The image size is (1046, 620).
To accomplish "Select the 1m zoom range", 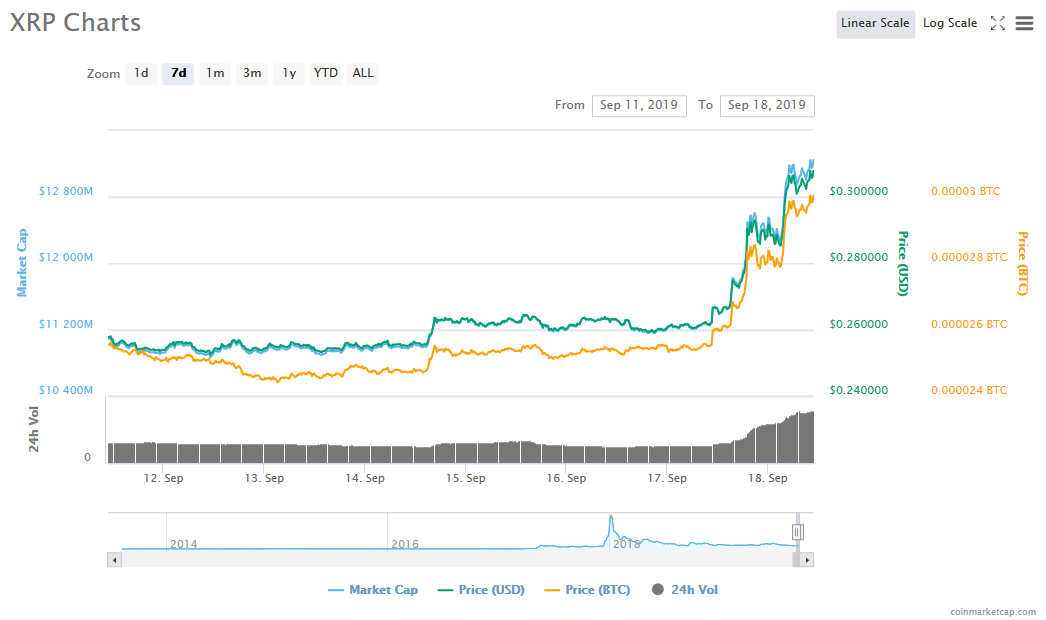I will (x=215, y=73).
